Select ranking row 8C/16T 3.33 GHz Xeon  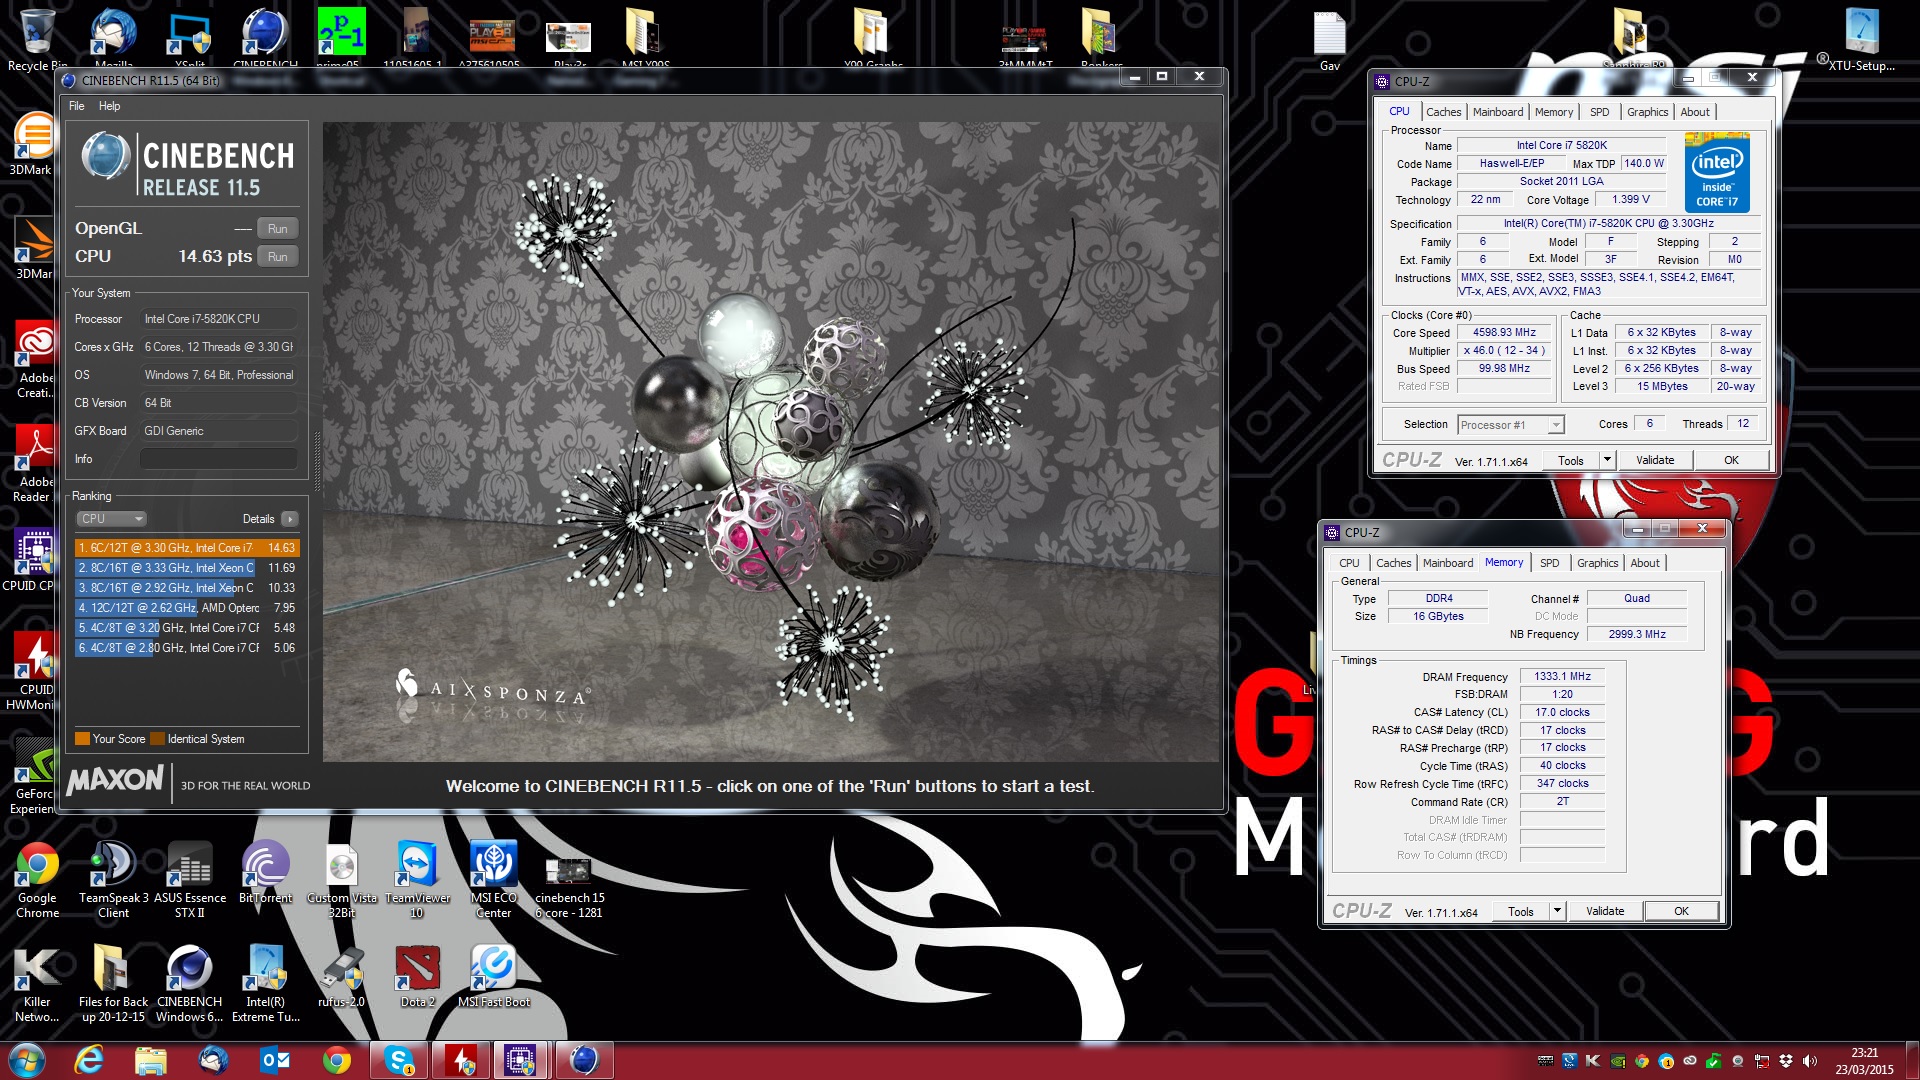pyautogui.click(x=187, y=568)
